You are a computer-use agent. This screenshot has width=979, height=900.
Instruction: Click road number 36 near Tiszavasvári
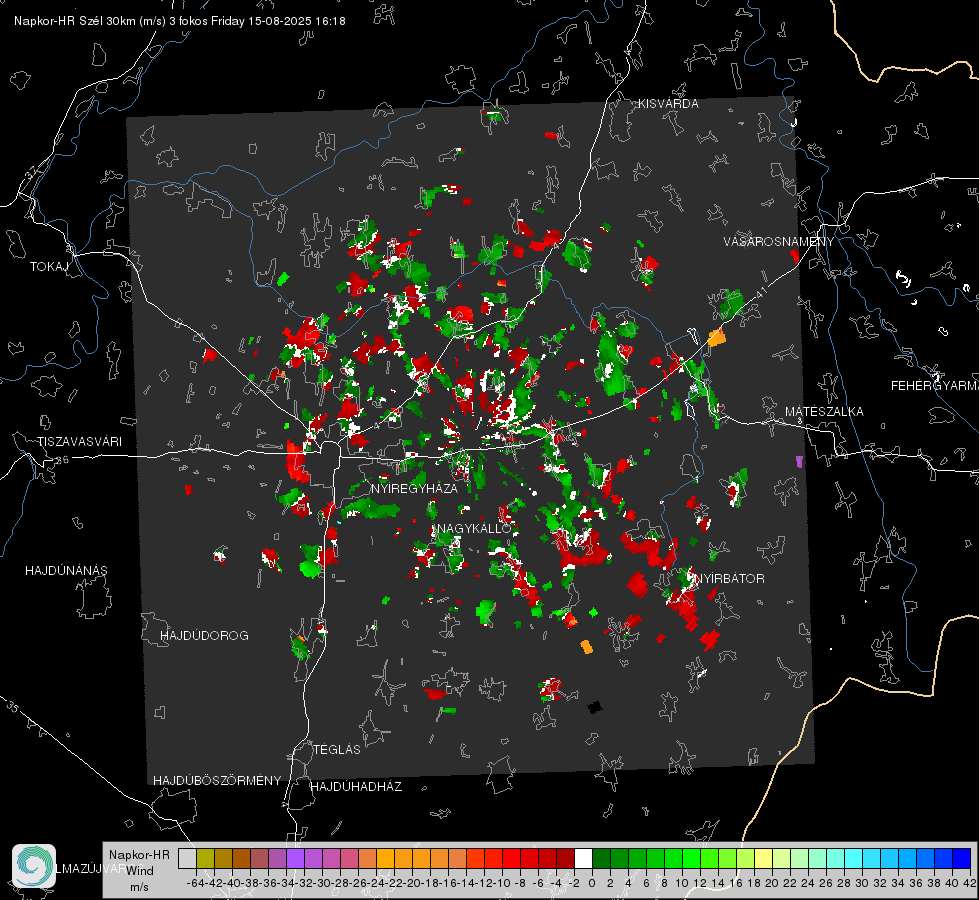point(62,460)
